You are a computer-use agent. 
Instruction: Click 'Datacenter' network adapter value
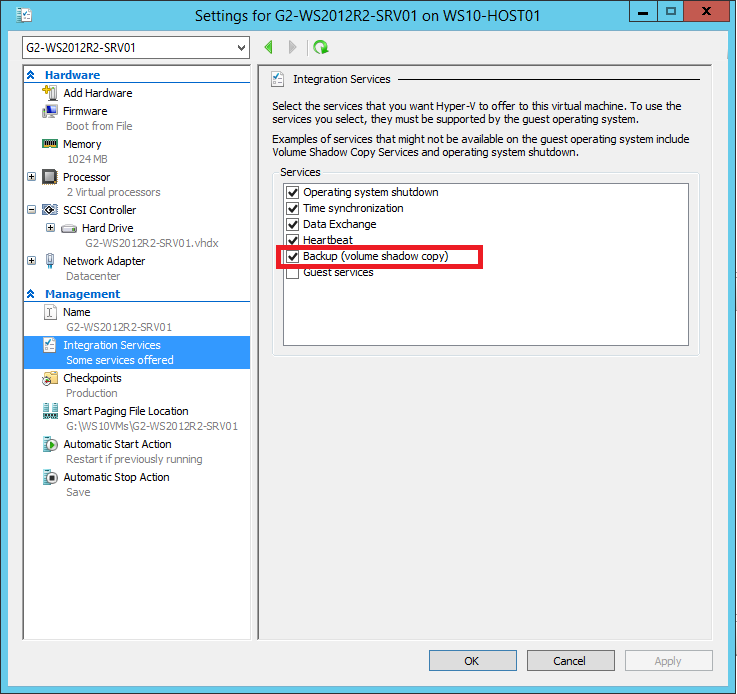coord(93,276)
